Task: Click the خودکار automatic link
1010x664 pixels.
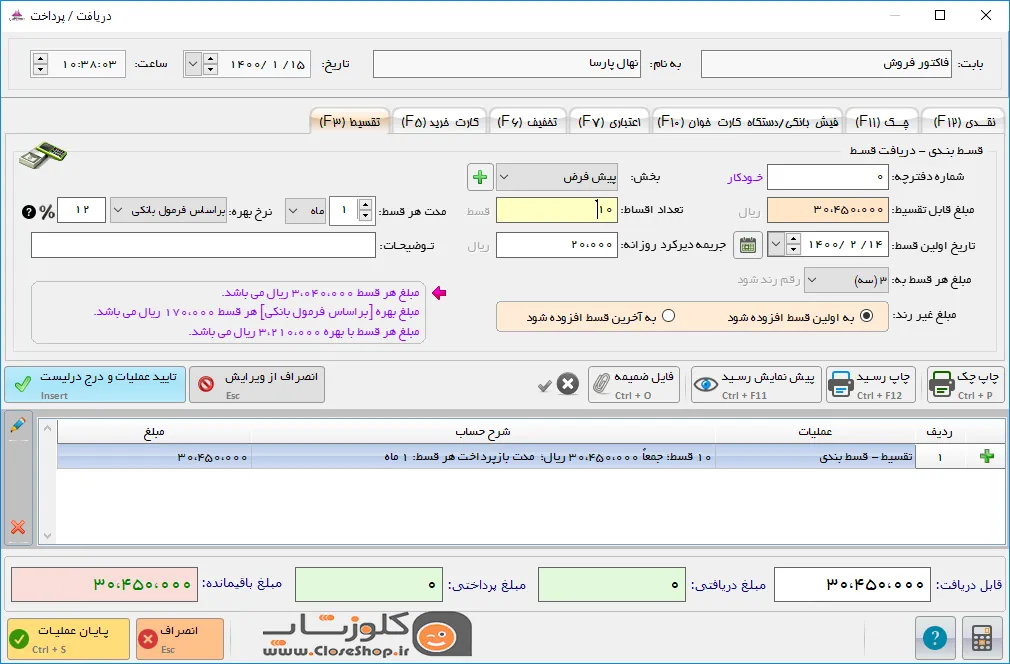Action: click(x=745, y=177)
